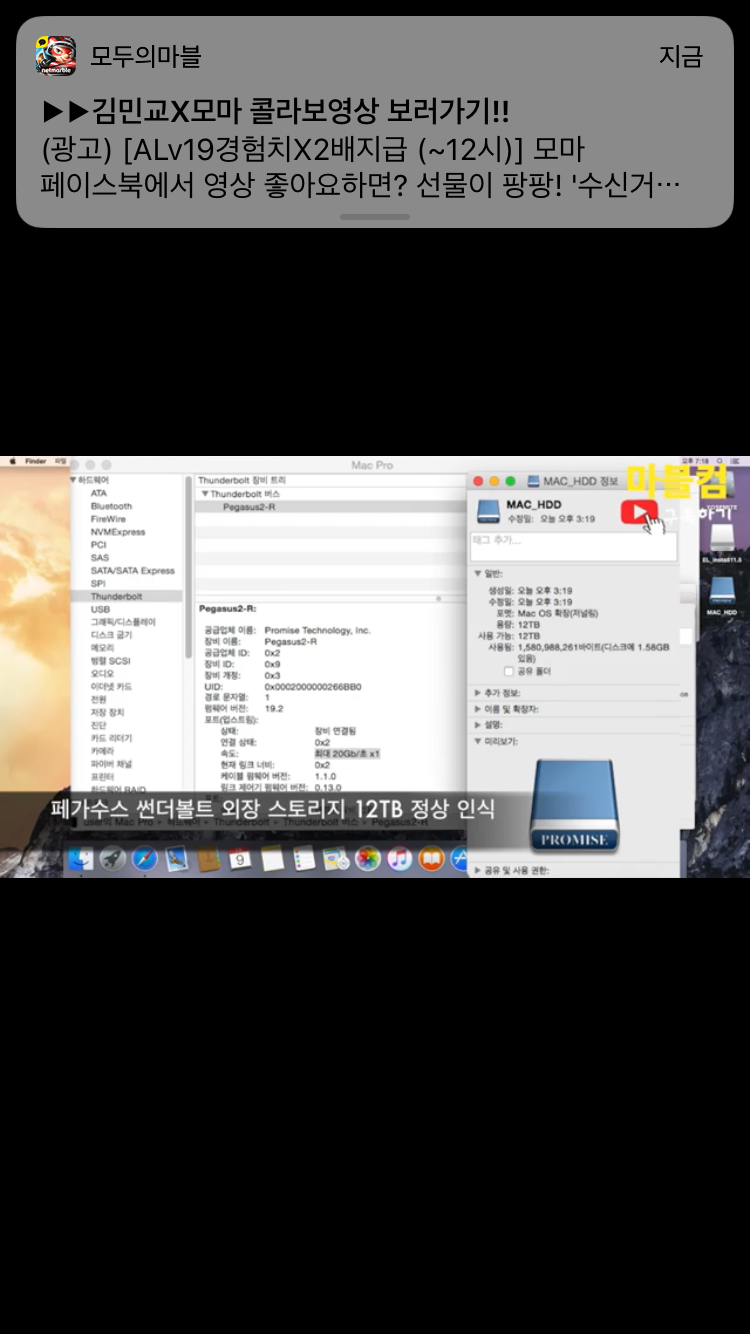The width and height of the screenshot is (750, 1334).
Task: Select MAC_HDD drive icon on desktop
Action: point(722,592)
